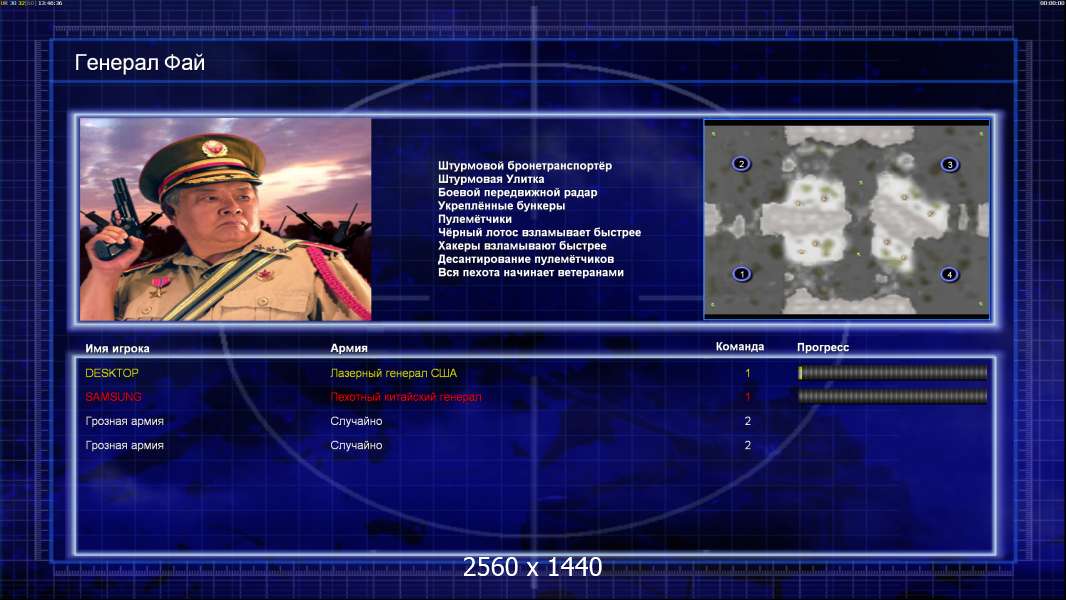Click 'Вся пехота начинает ветеранами' line
The height and width of the screenshot is (600, 1066).
coord(530,272)
